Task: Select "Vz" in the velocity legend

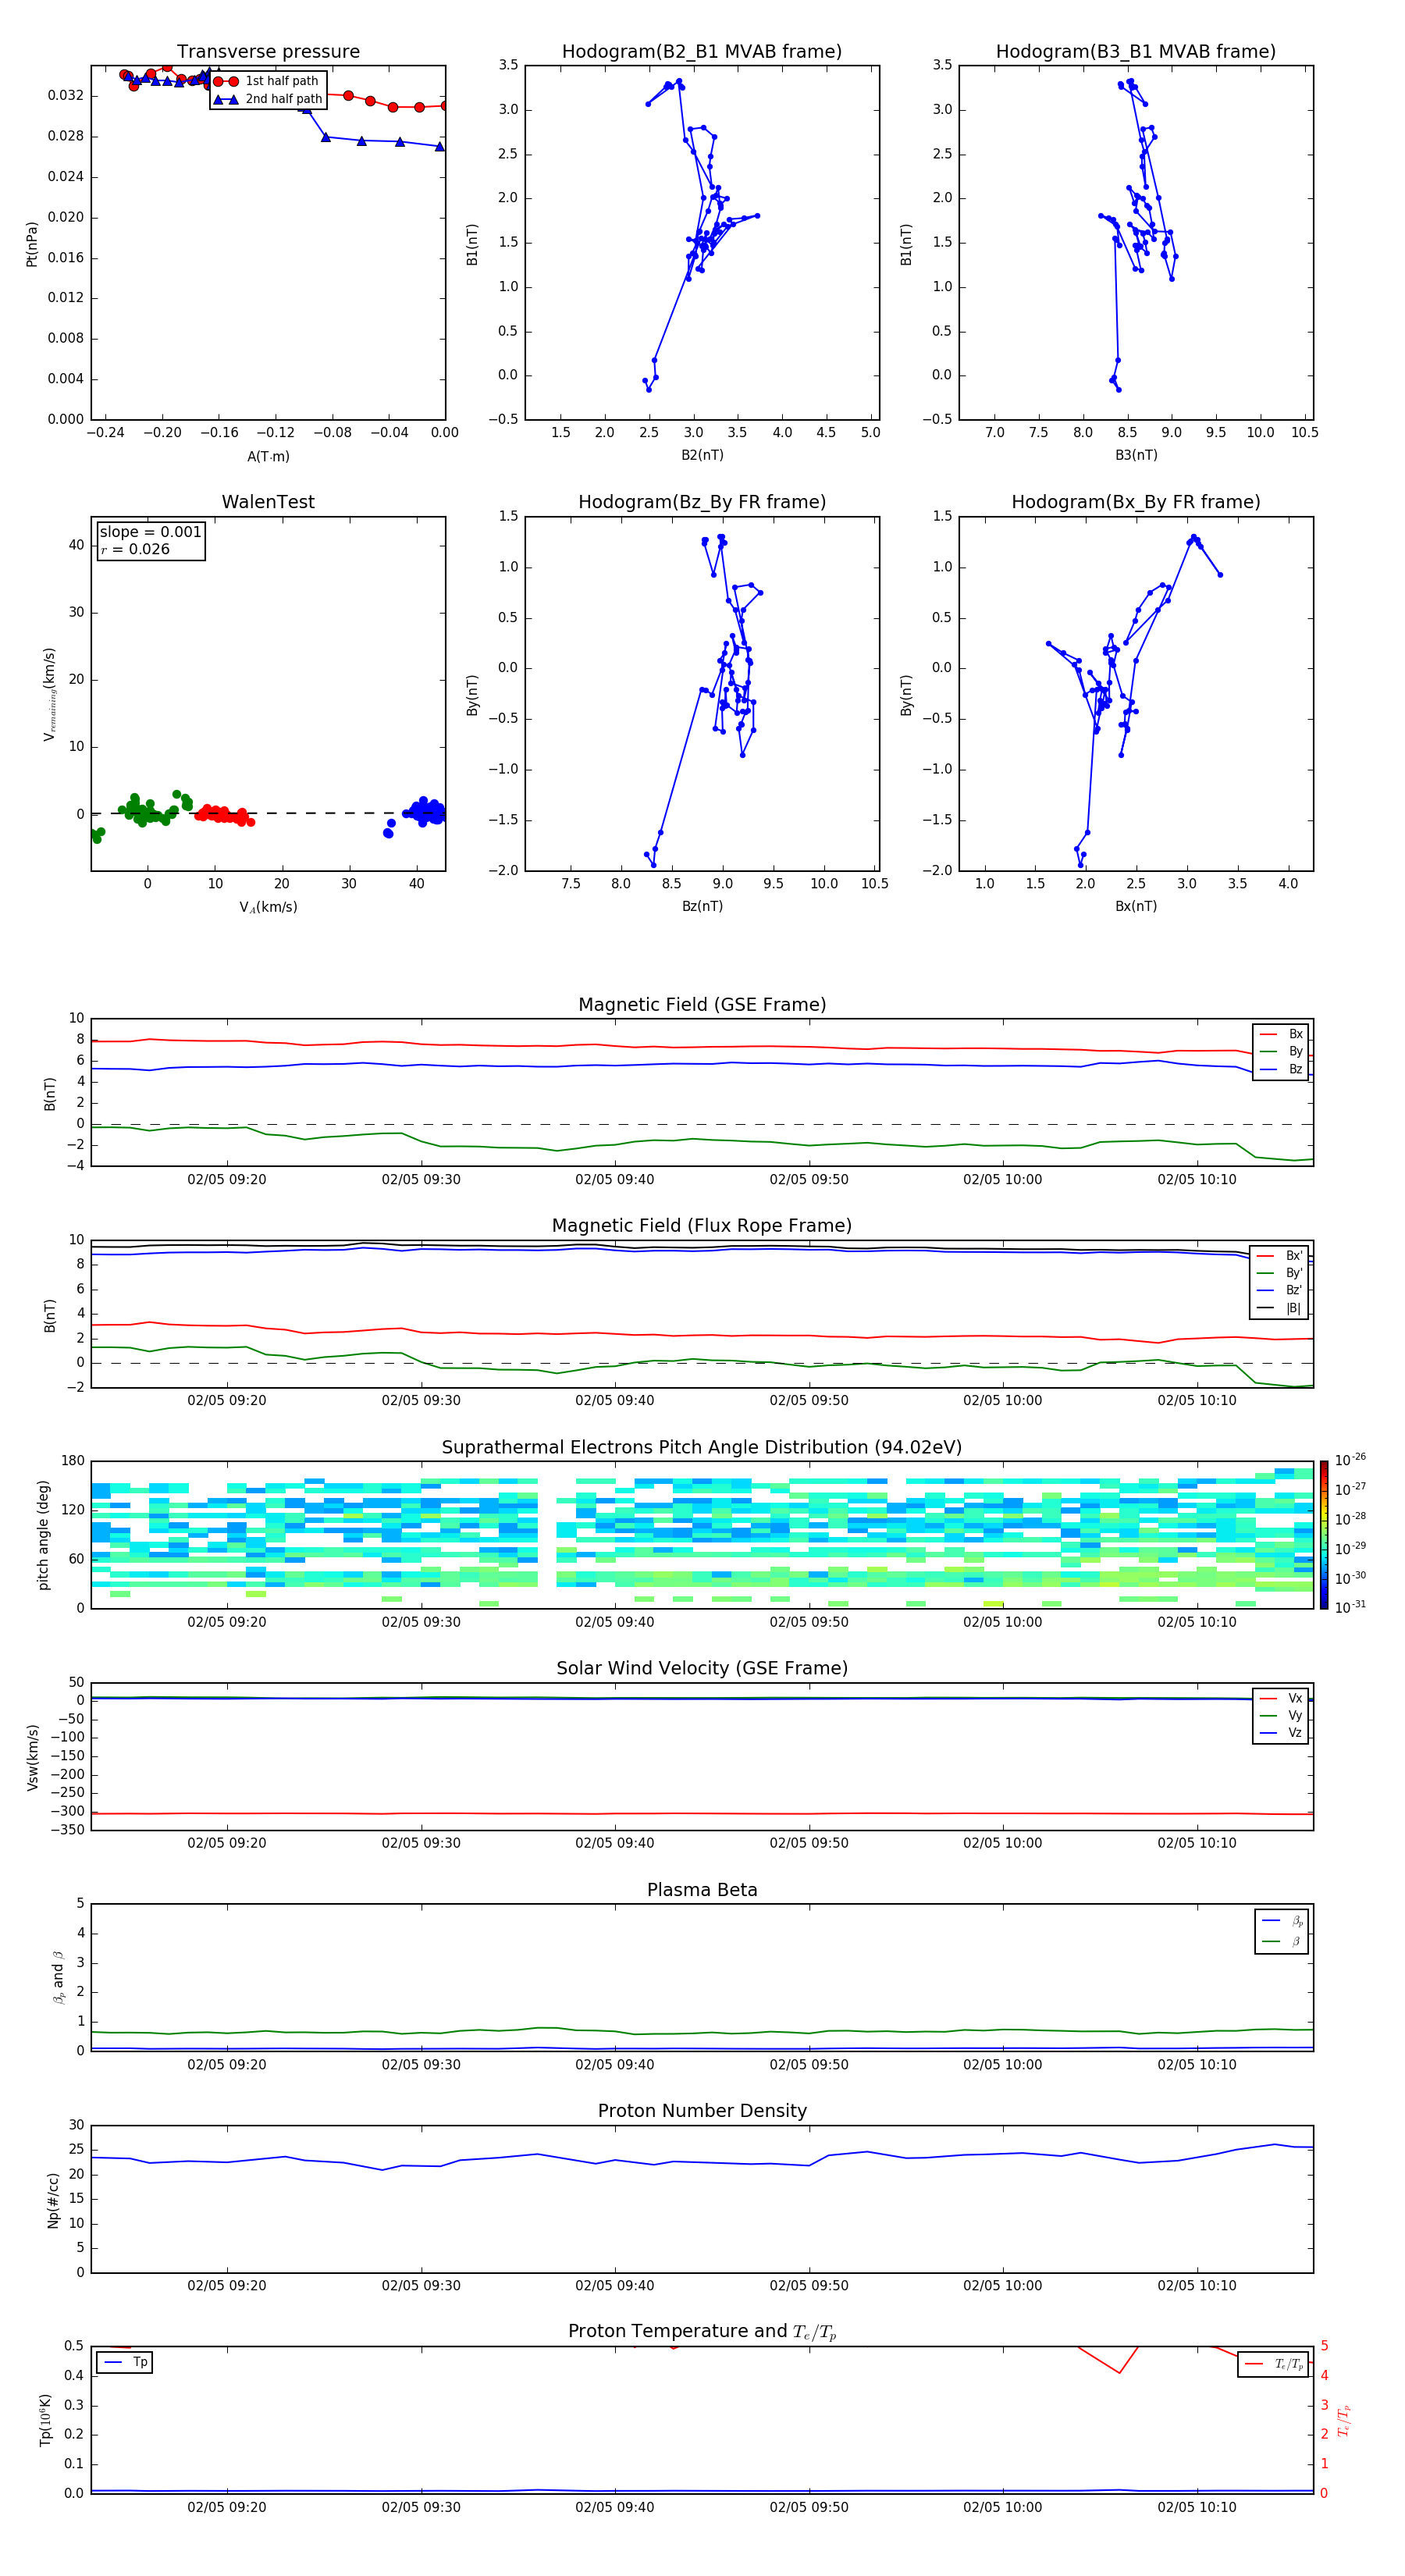Action: (x=1281, y=1733)
